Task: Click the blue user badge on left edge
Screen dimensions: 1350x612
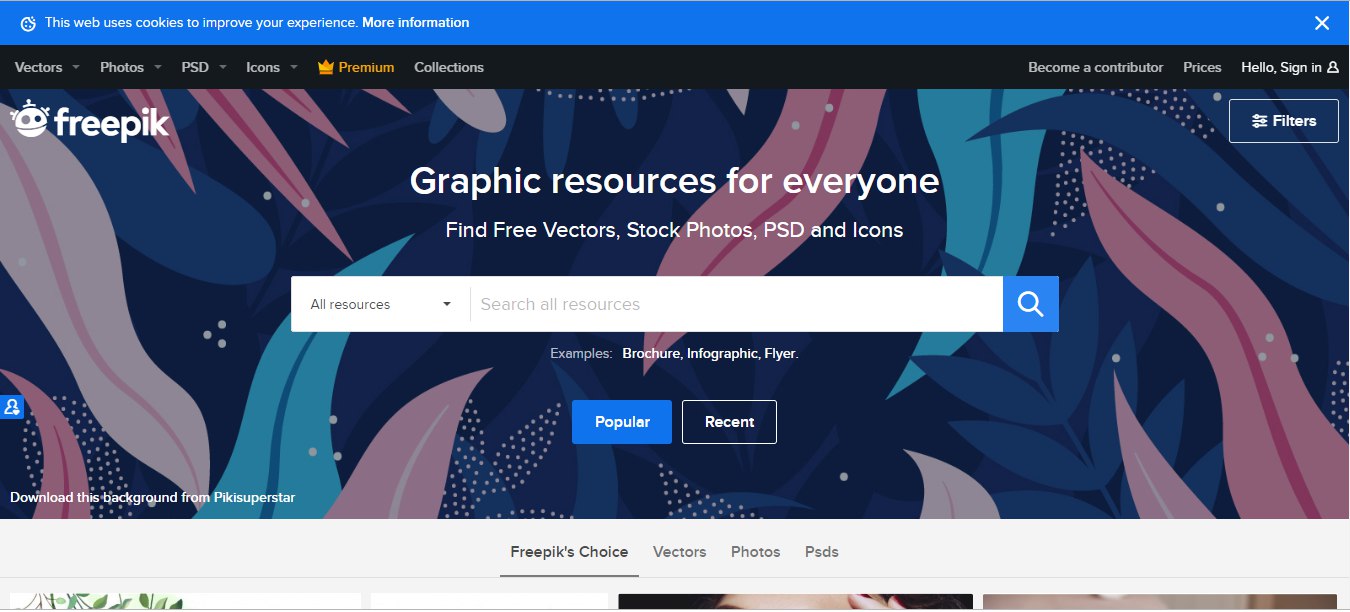Action: pos(12,407)
